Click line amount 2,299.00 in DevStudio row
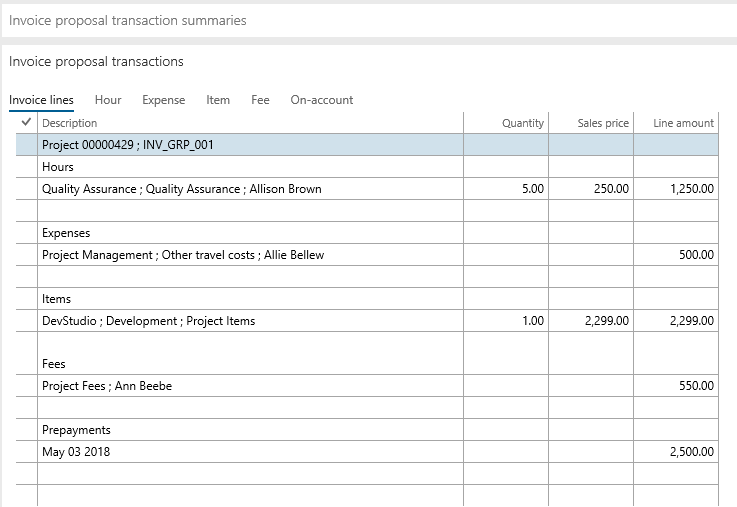 (x=676, y=321)
